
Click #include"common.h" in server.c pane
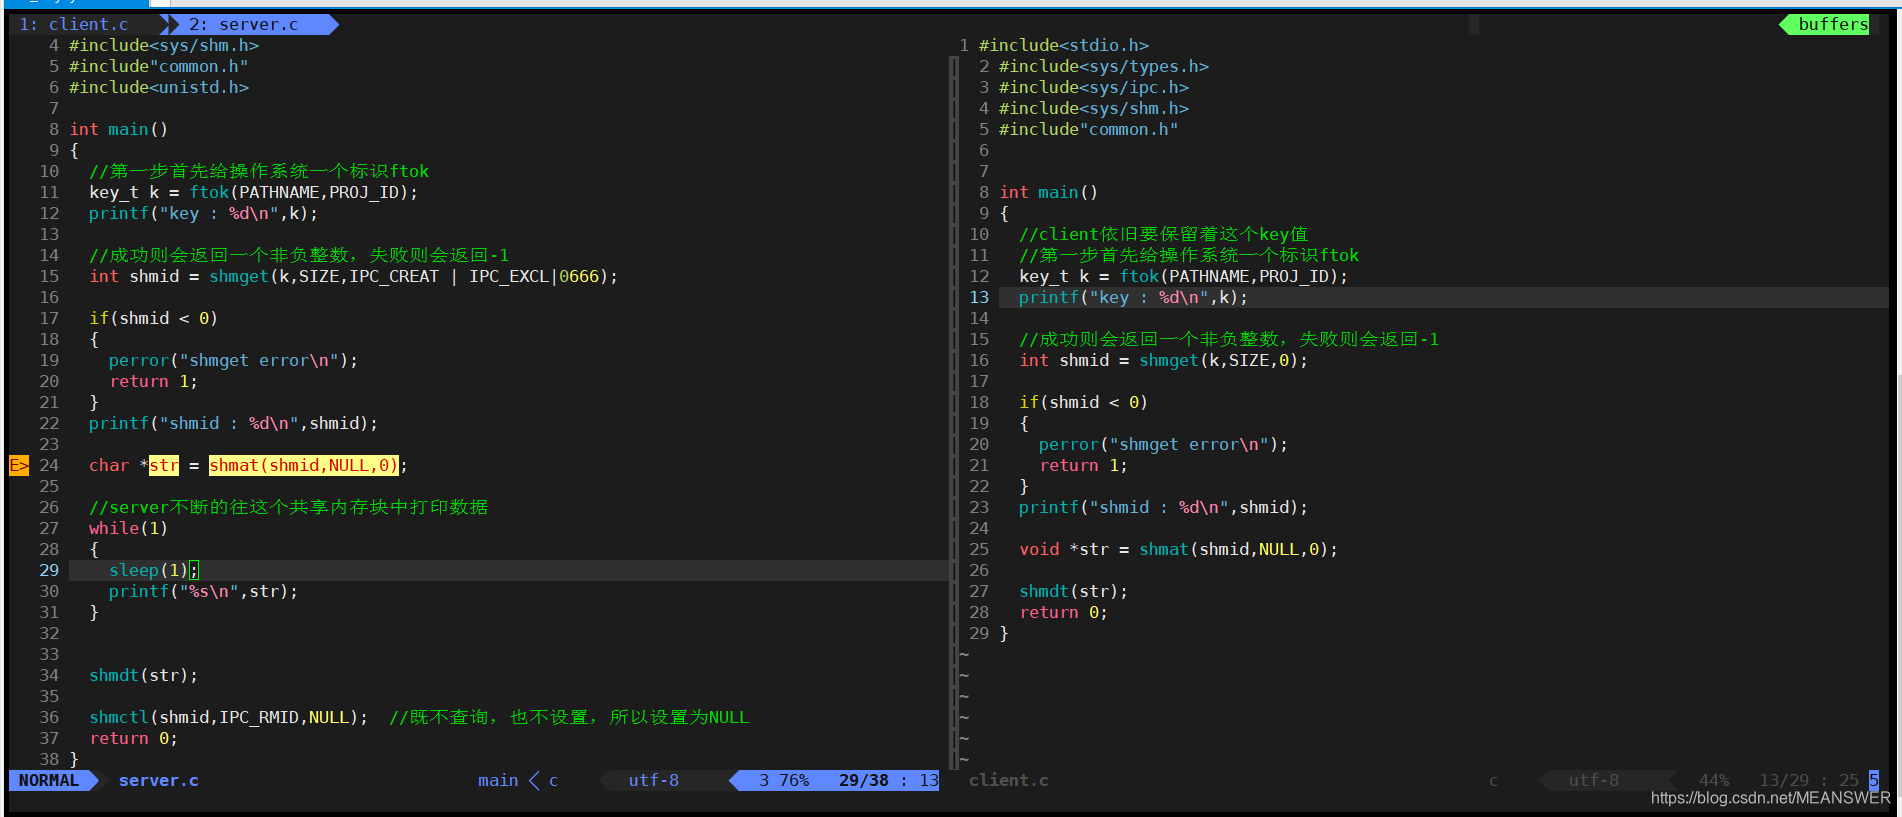pyautogui.click(x=158, y=66)
